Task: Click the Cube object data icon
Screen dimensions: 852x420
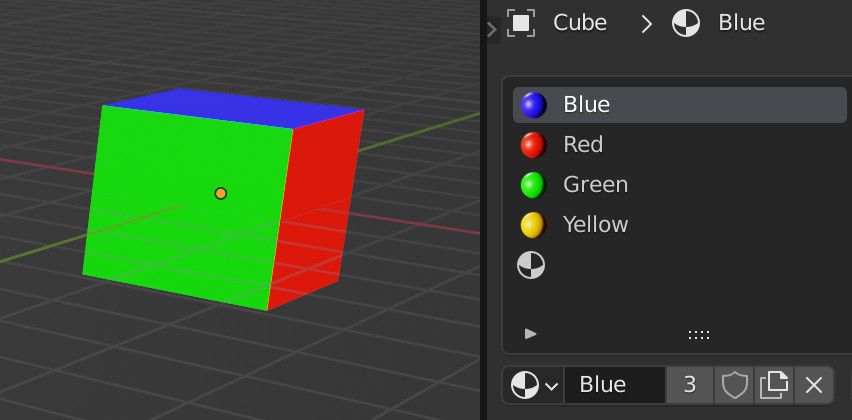Action: [x=521, y=23]
